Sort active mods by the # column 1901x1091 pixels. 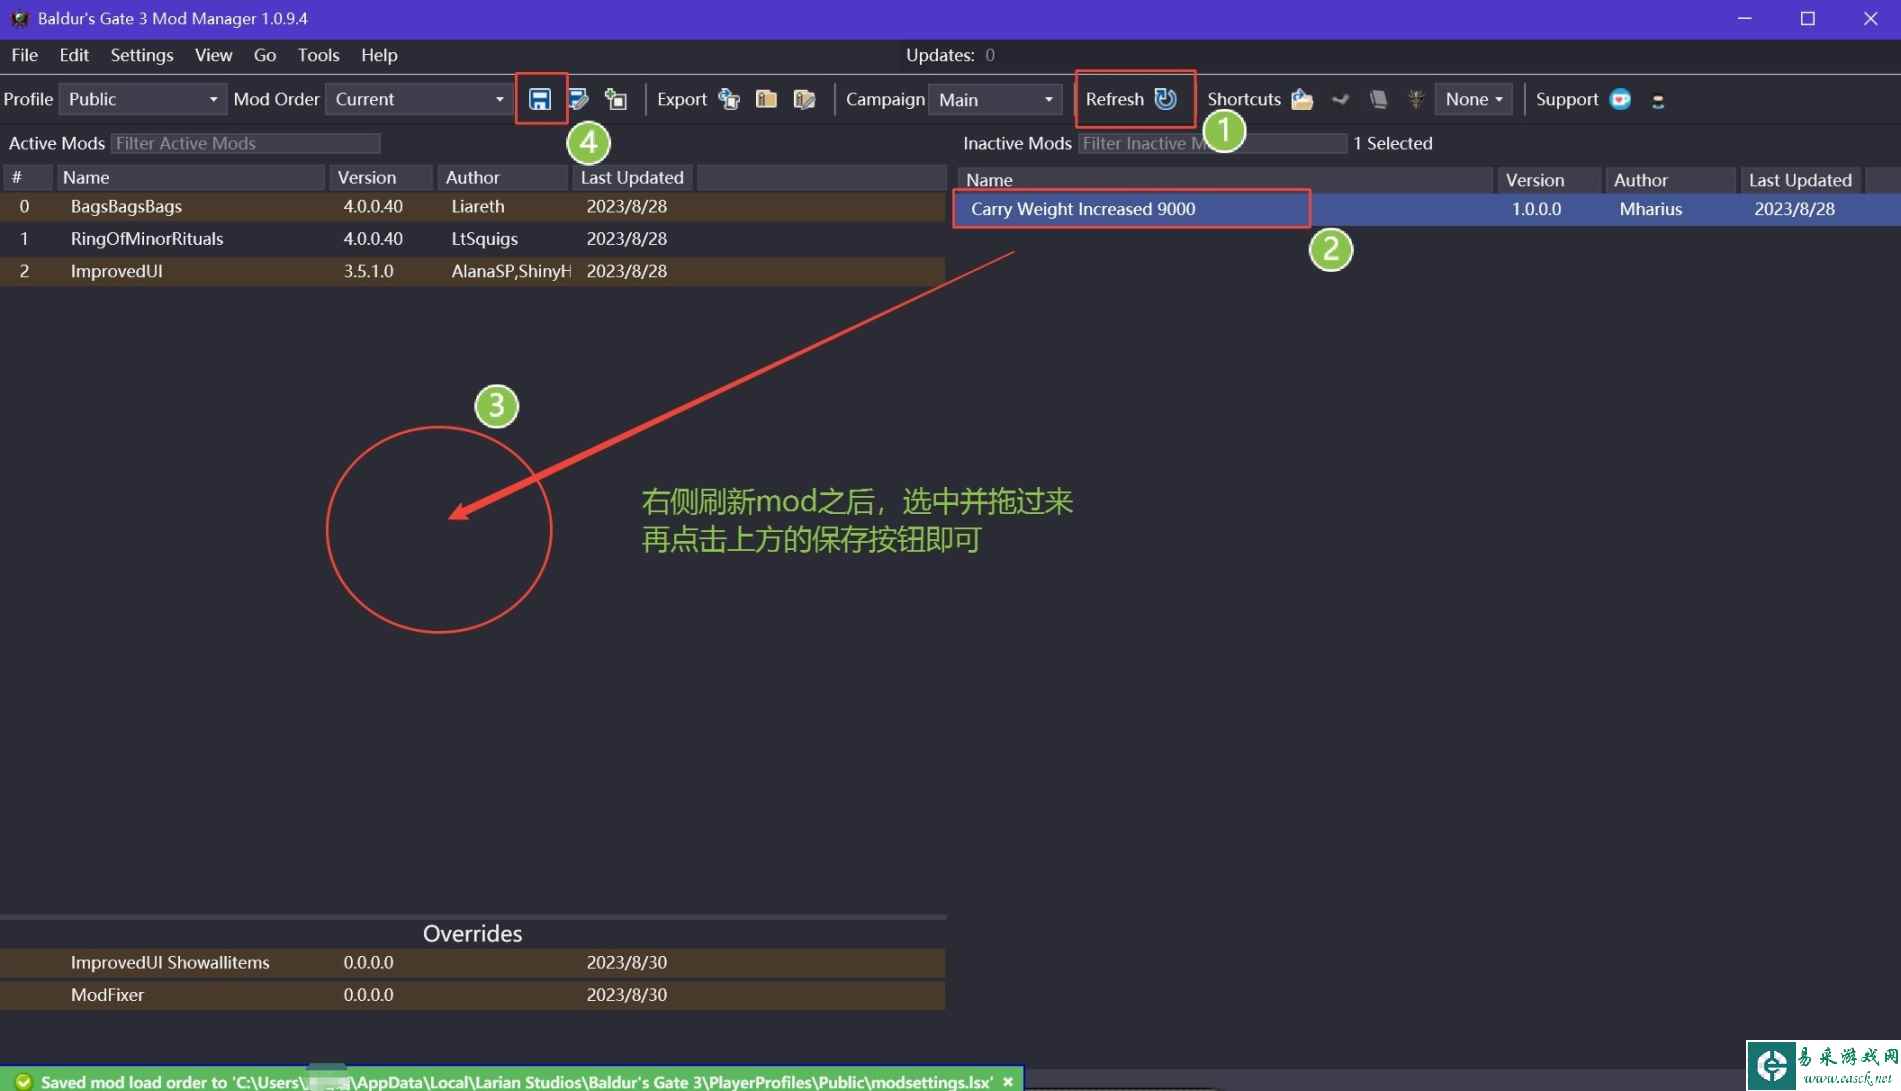click(x=27, y=177)
